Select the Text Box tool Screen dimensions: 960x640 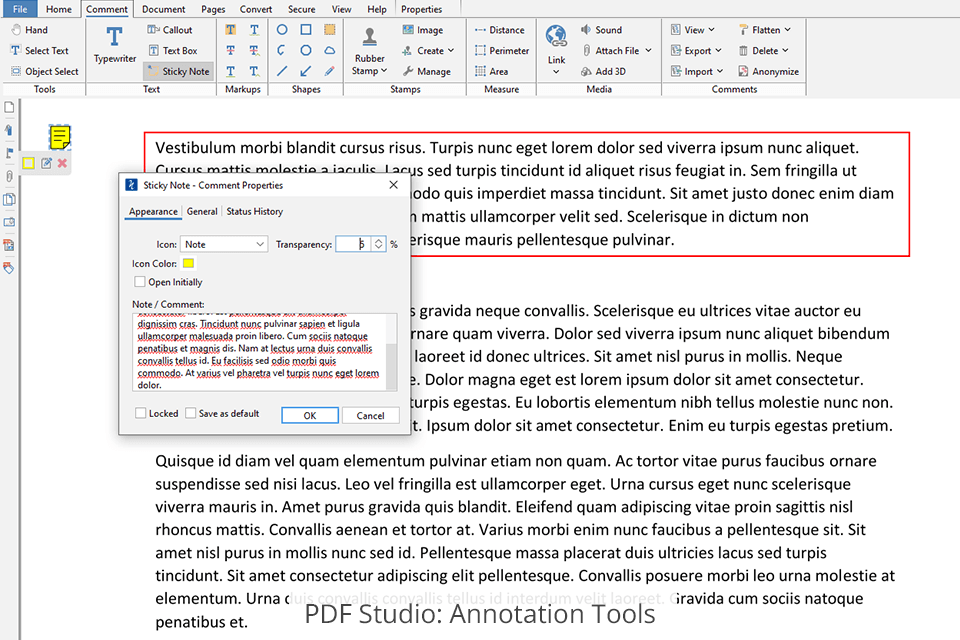[x=173, y=50]
